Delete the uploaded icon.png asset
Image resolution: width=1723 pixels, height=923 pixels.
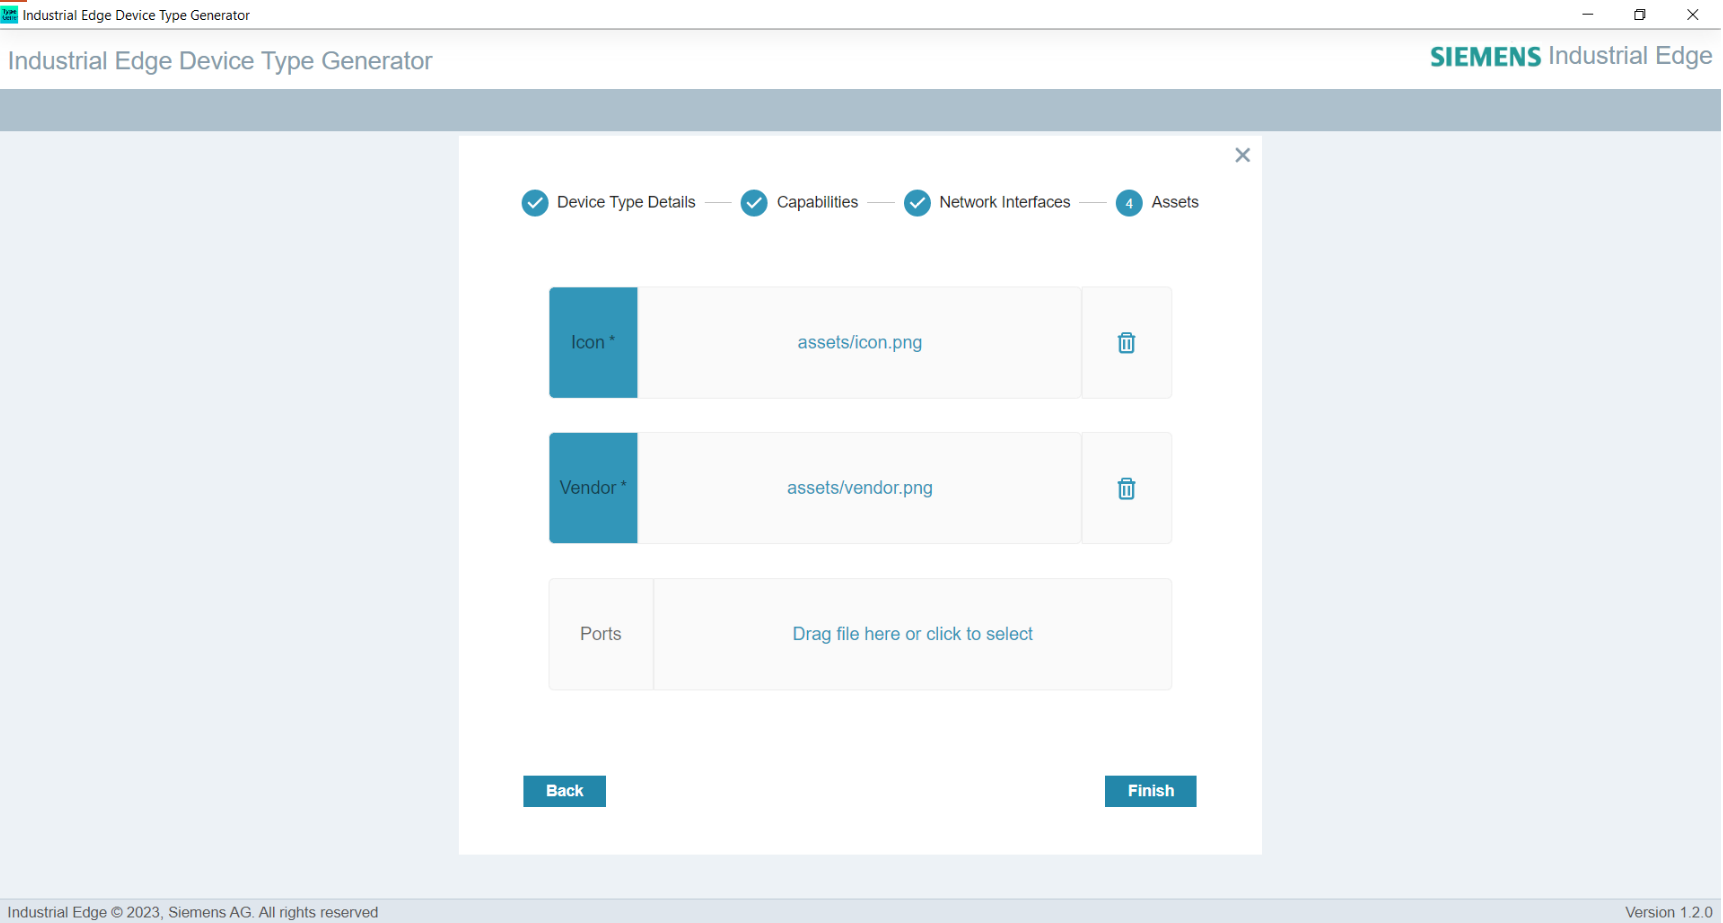(1126, 342)
